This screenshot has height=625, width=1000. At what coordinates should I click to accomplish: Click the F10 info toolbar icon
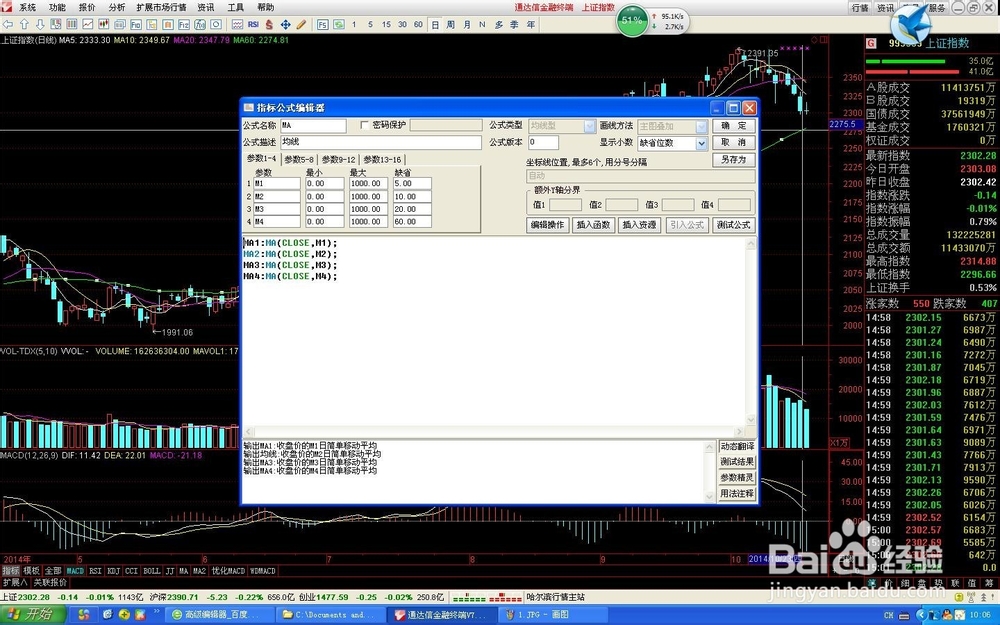tap(135, 24)
